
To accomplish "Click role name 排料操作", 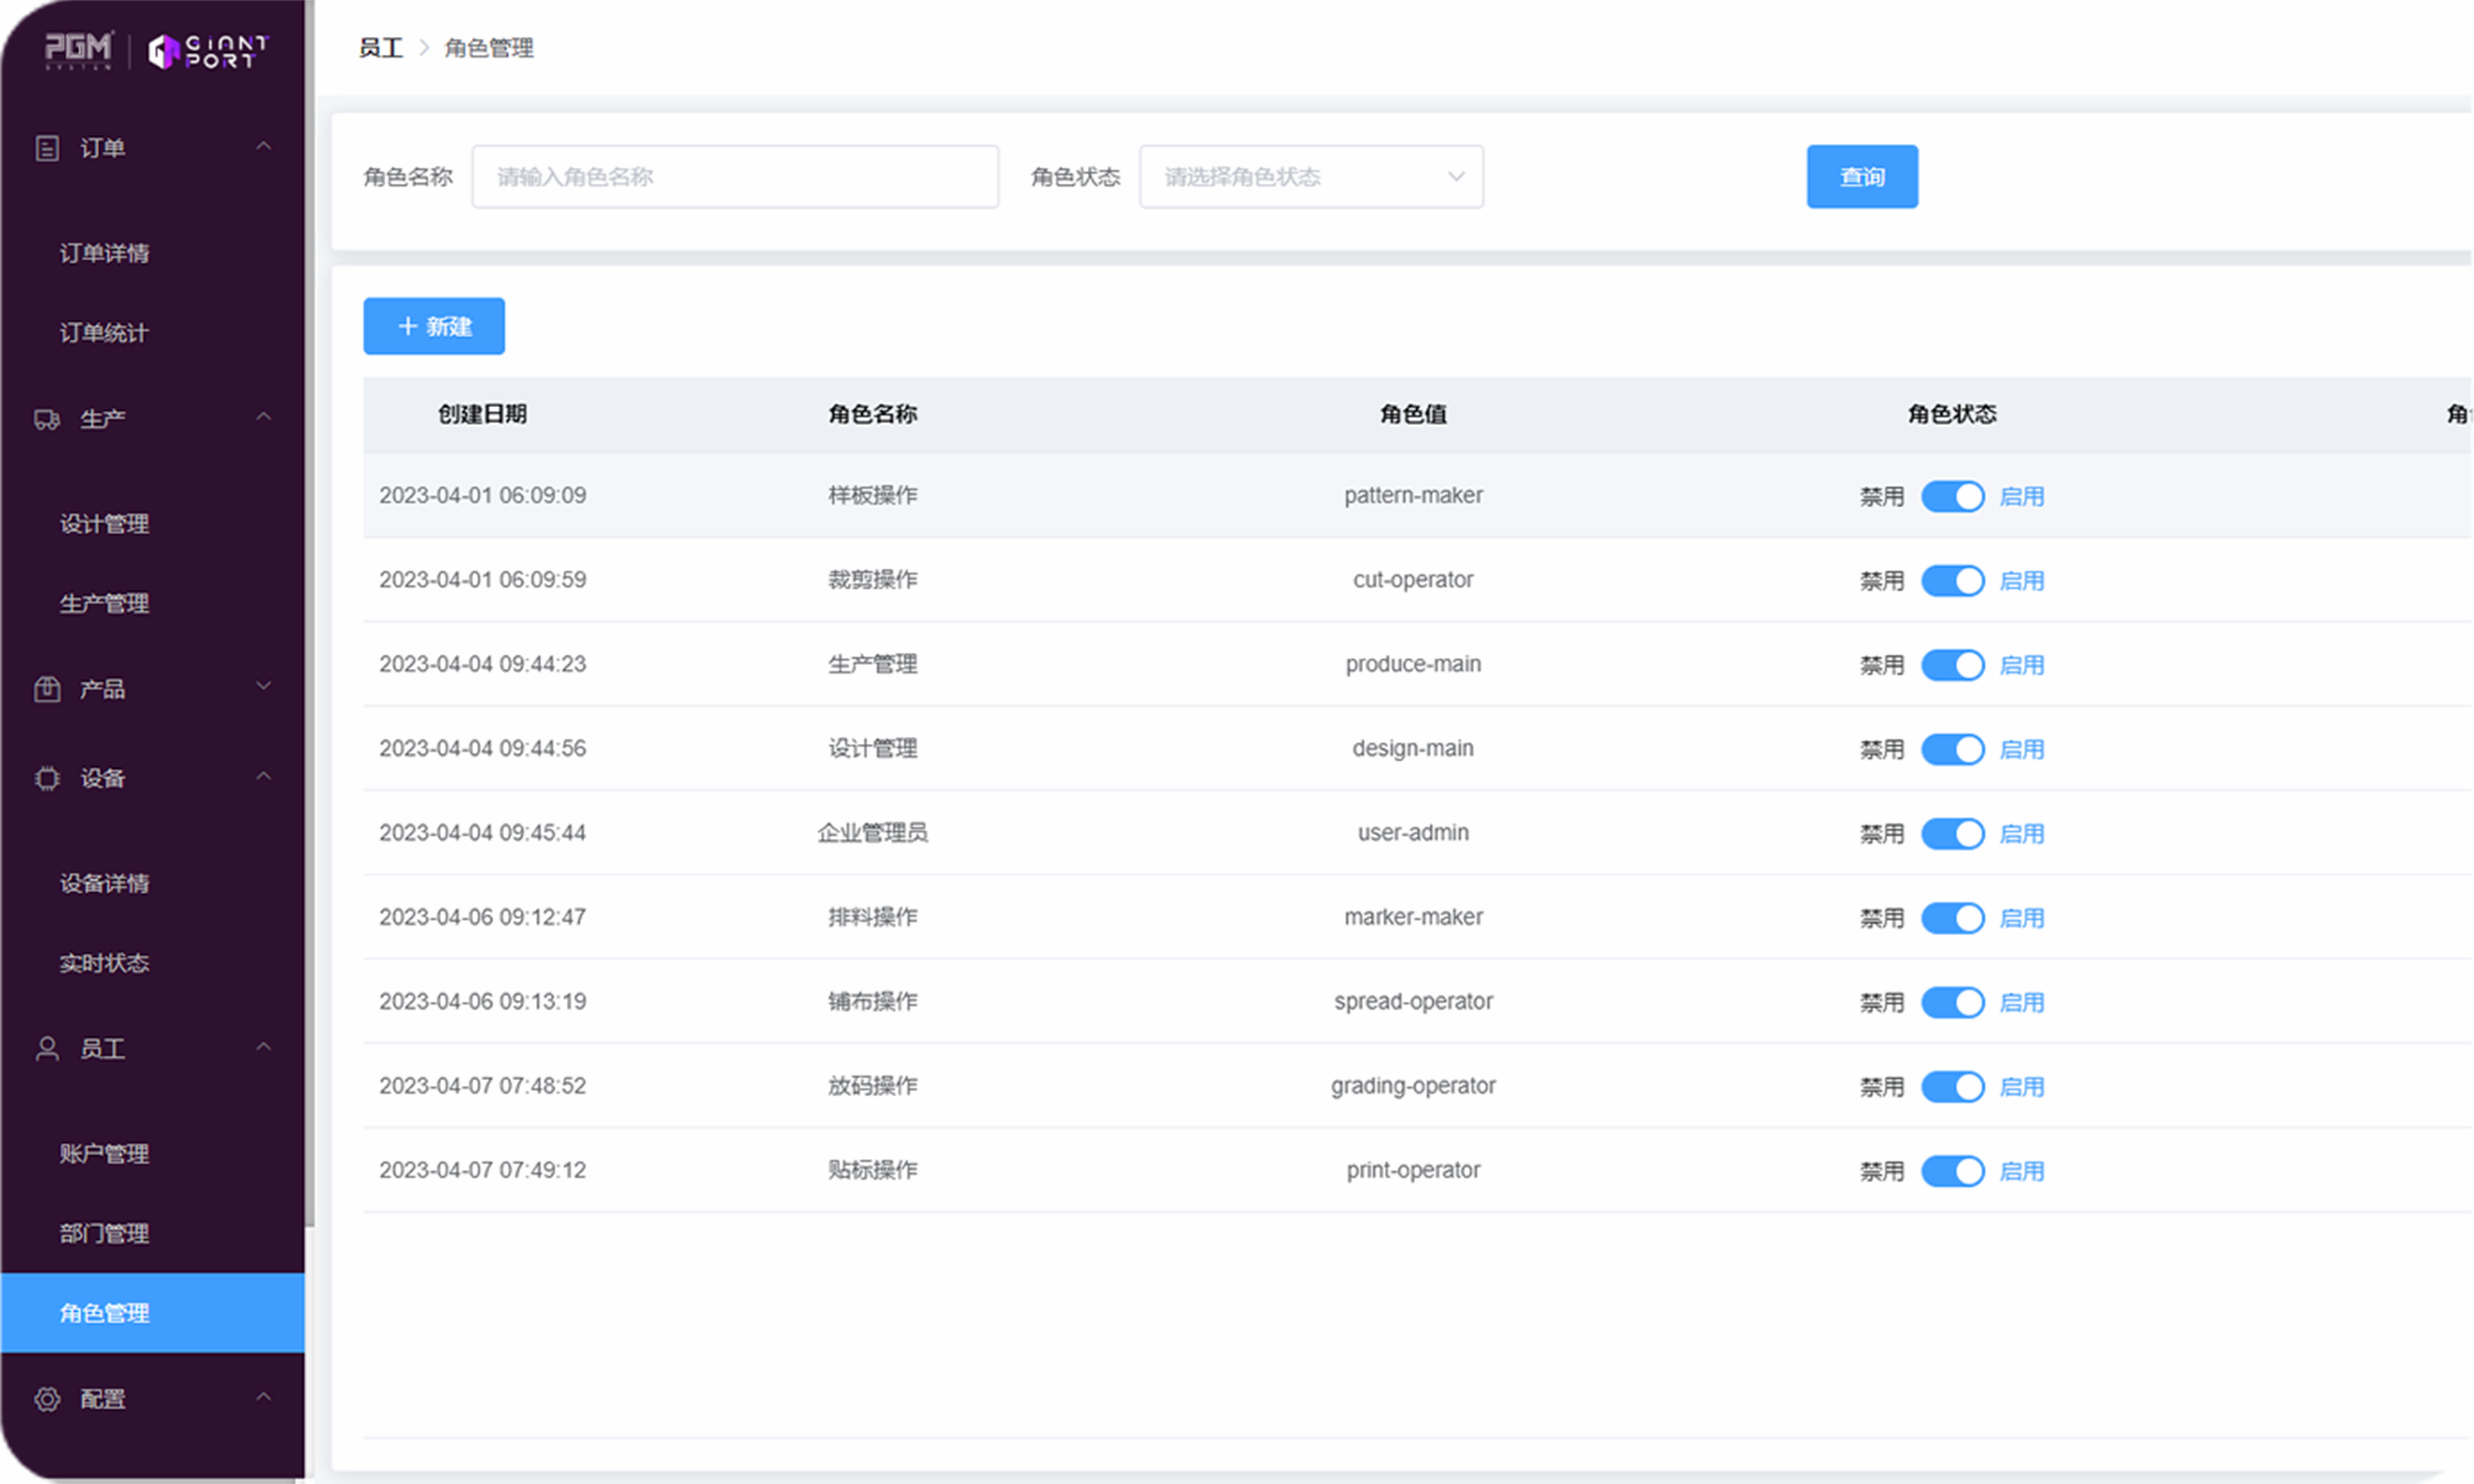I will click(x=873, y=917).
